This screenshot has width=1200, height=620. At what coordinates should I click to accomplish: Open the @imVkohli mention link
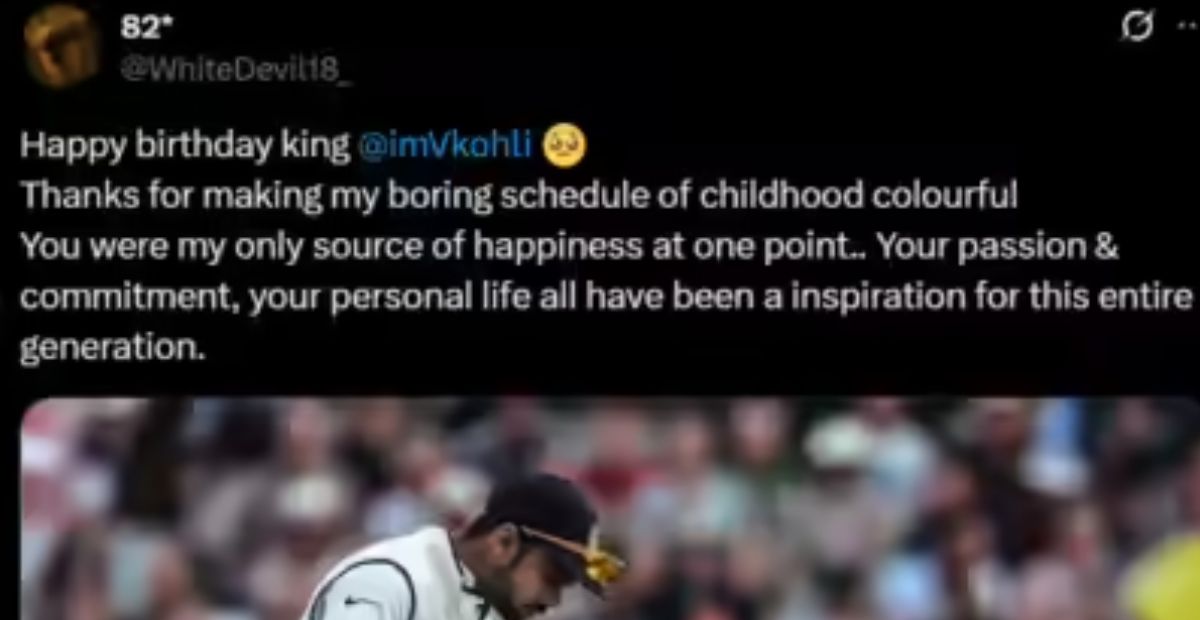tap(445, 147)
